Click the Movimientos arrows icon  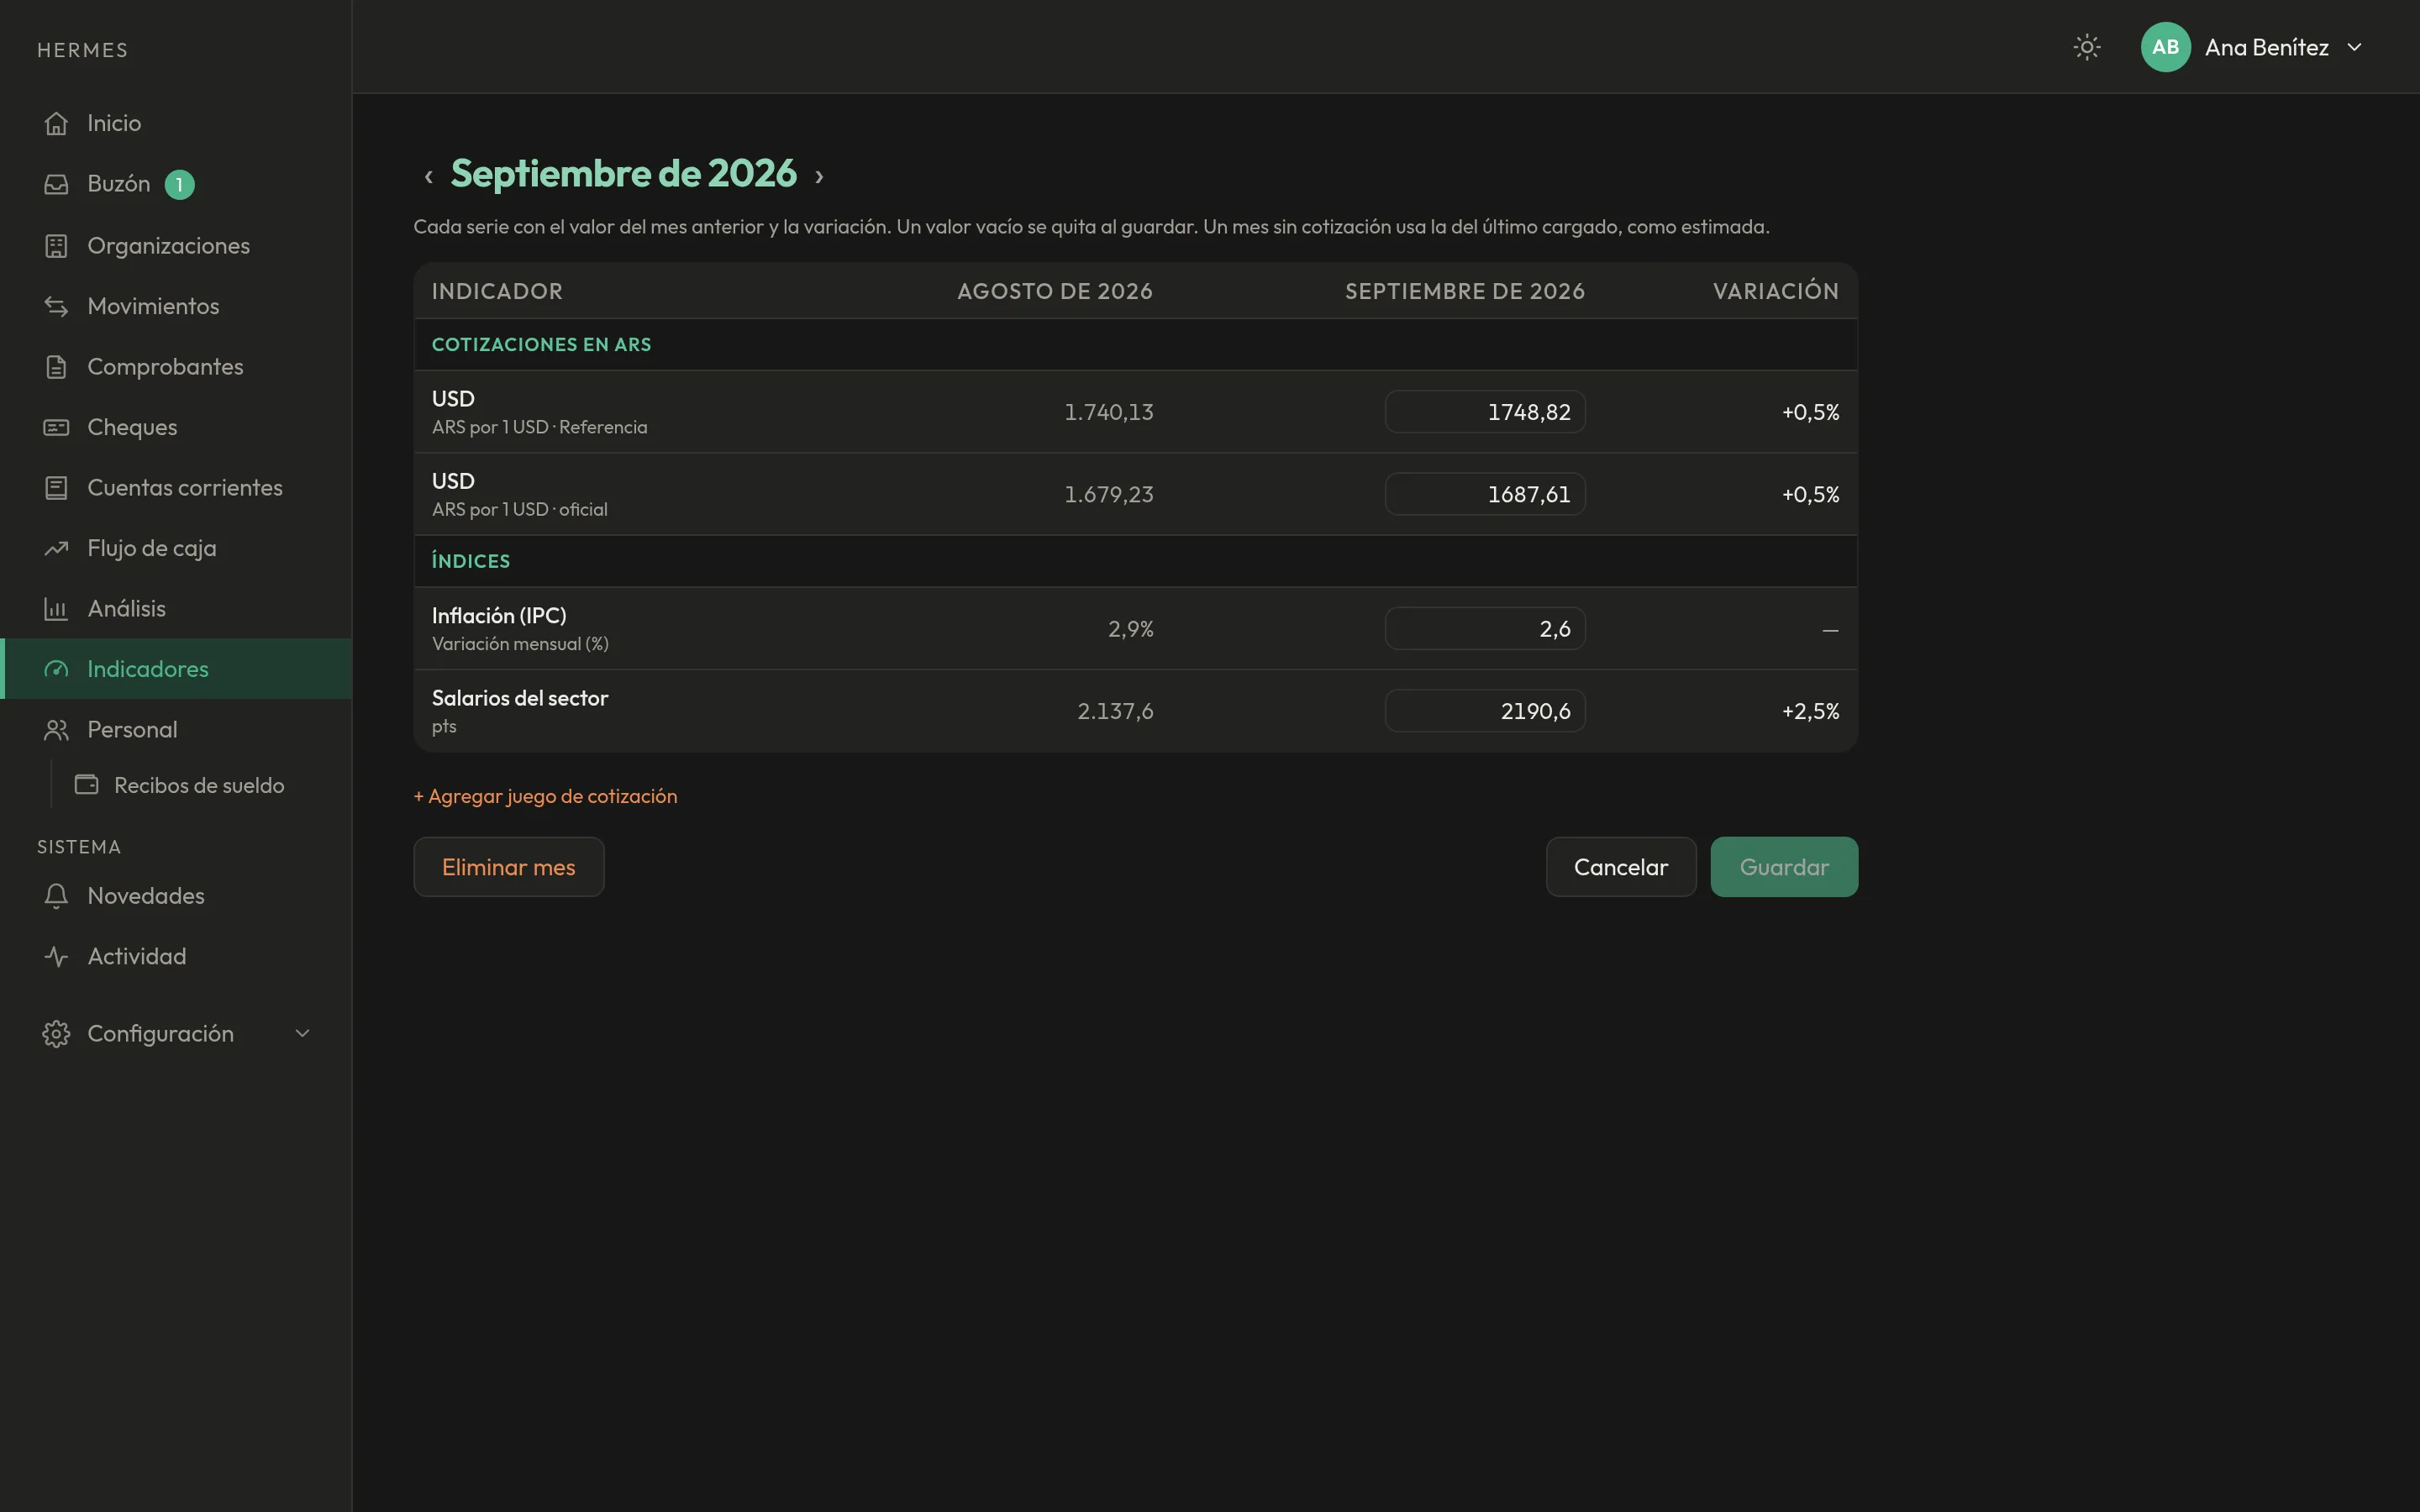(x=56, y=306)
